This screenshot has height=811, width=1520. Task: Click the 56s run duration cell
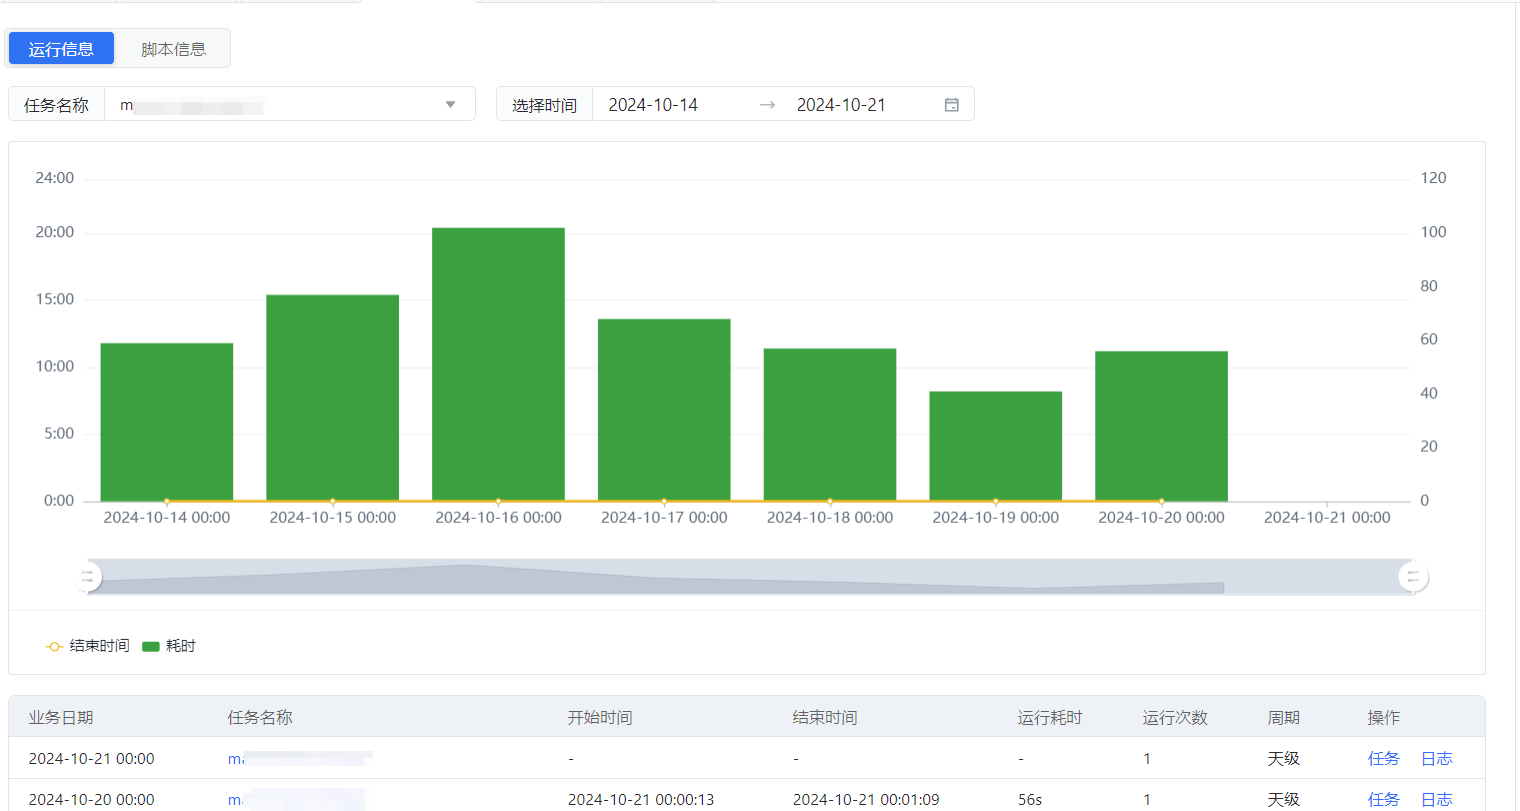coord(1030,800)
